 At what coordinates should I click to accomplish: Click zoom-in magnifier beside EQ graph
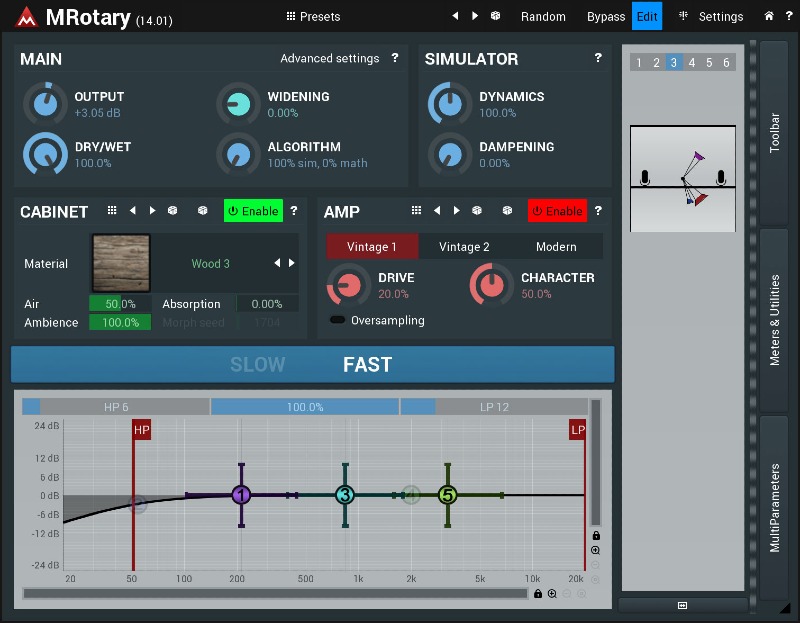coord(595,550)
